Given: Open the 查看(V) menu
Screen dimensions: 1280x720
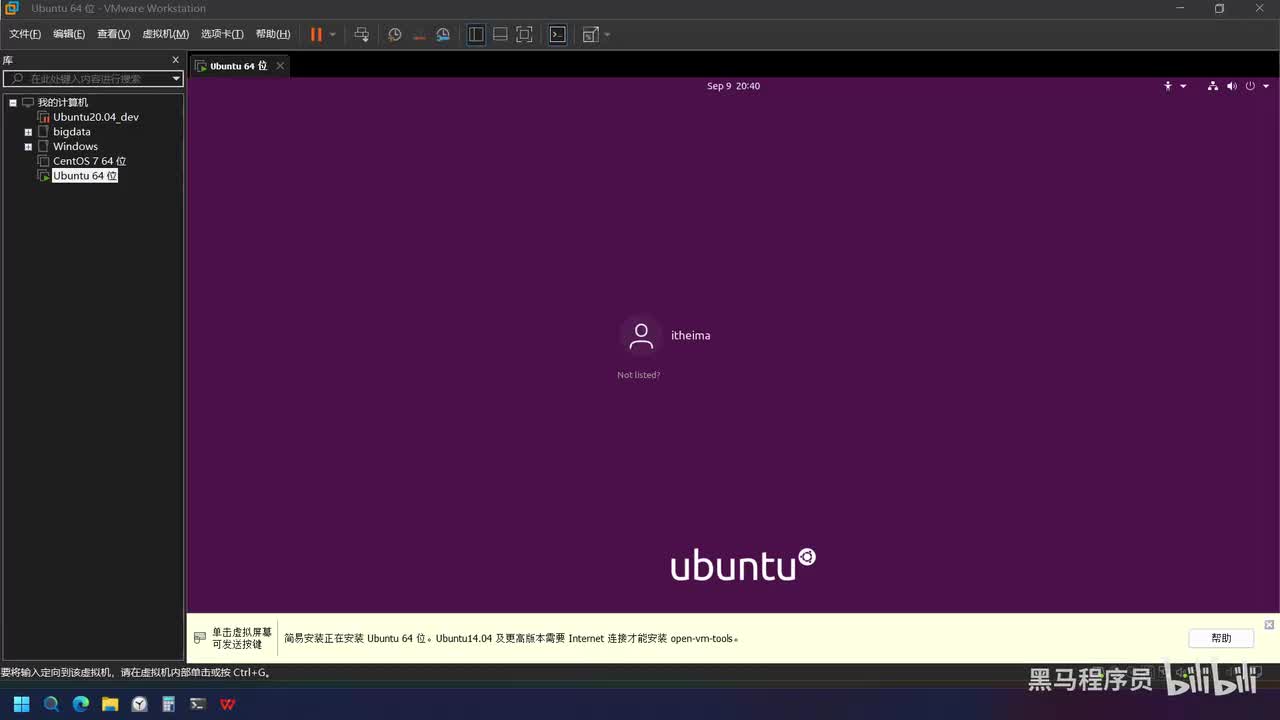Looking at the screenshot, I should pyautogui.click(x=113, y=34).
